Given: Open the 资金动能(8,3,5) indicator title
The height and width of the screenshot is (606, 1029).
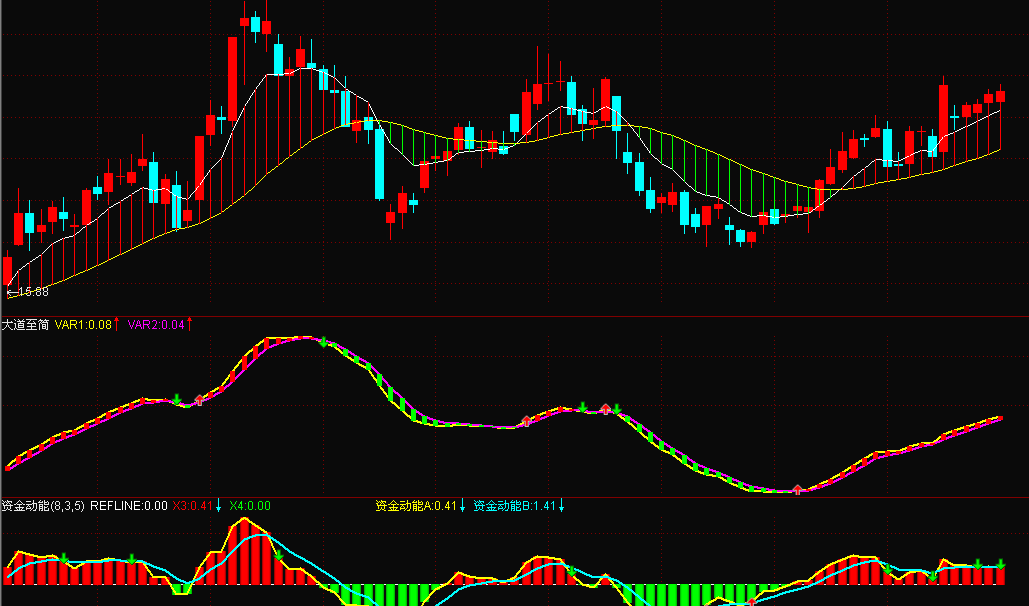Looking at the screenshot, I should coord(43,506).
